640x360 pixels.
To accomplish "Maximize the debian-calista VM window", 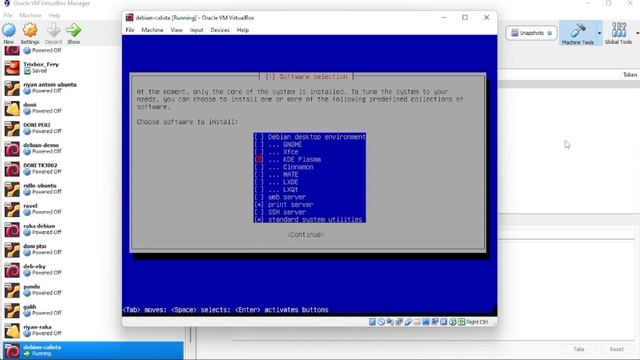I will [x=465, y=18].
